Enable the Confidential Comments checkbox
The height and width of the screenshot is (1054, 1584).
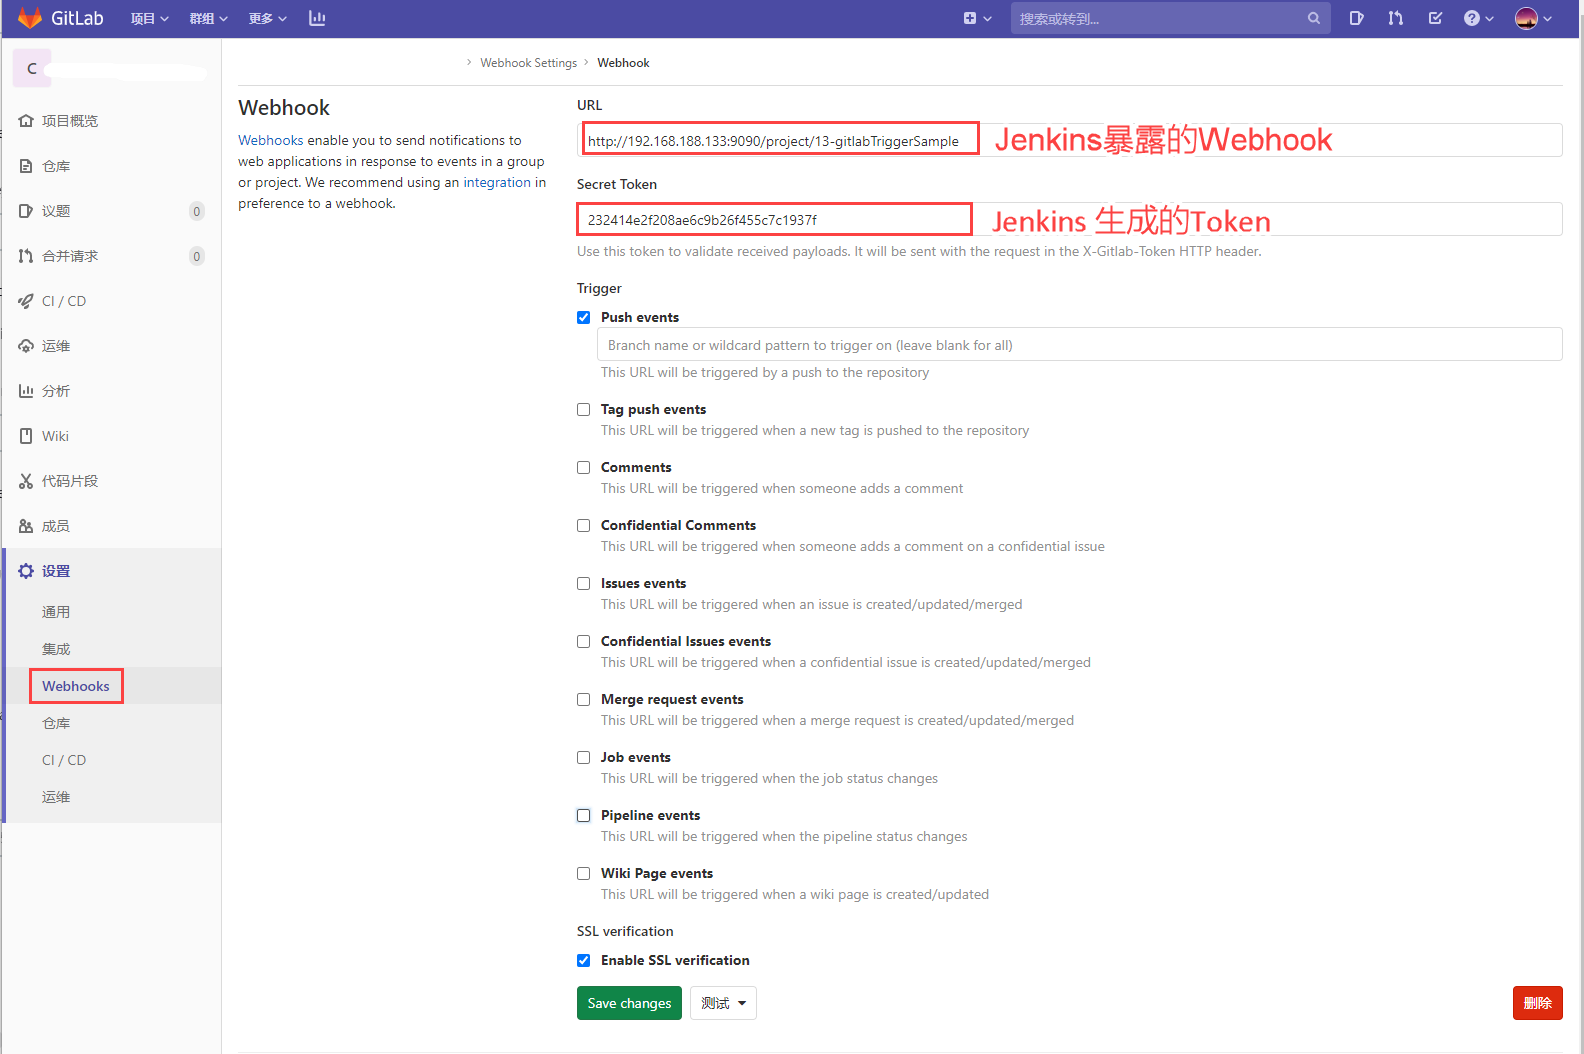coord(584,525)
